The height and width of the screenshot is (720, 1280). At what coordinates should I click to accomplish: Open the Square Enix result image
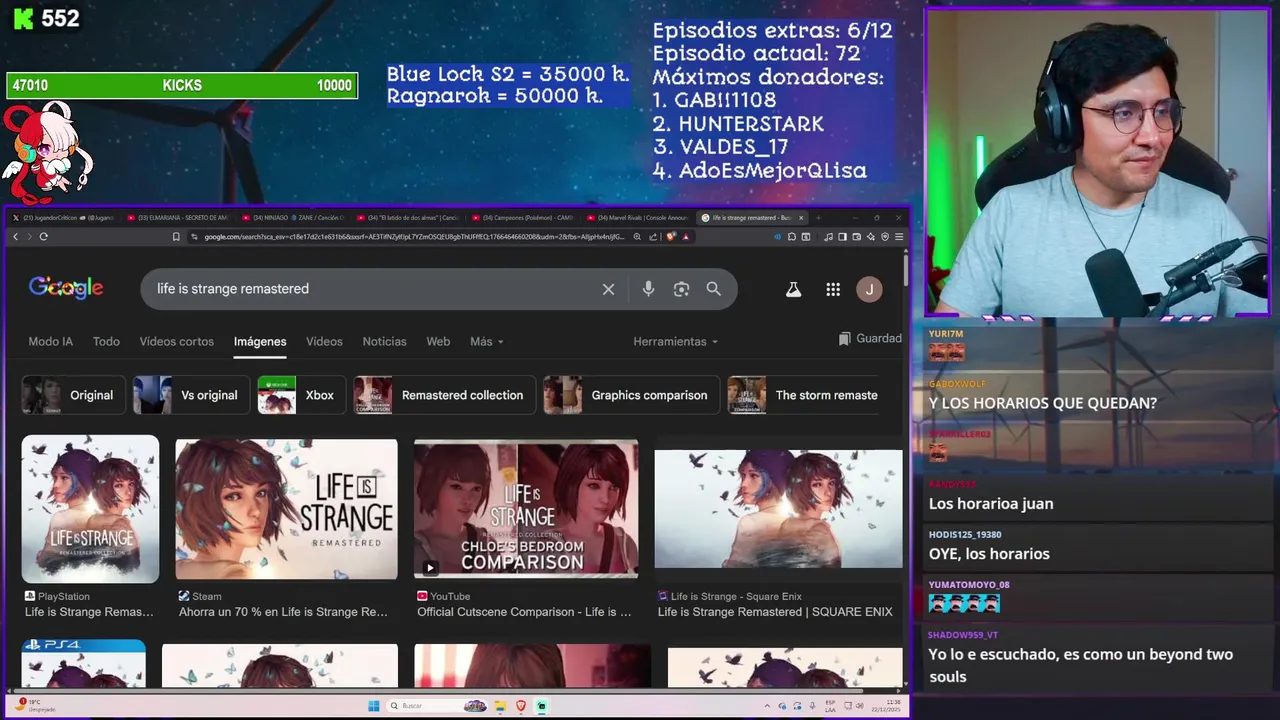[778, 509]
